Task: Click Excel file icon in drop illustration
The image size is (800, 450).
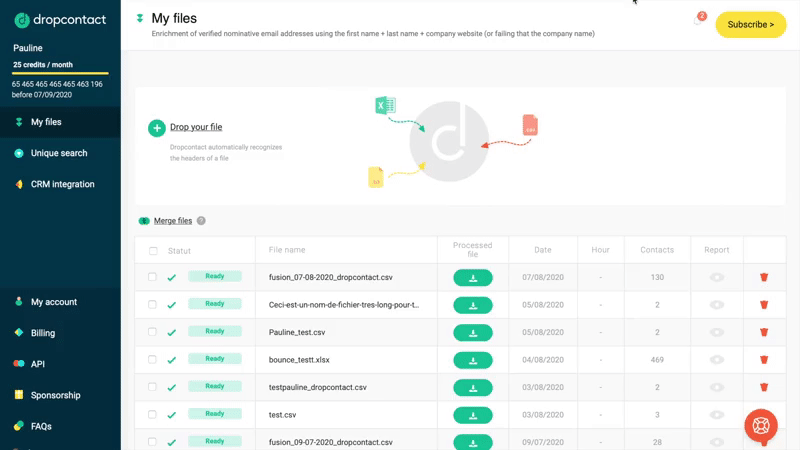Action: pyautogui.click(x=385, y=105)
